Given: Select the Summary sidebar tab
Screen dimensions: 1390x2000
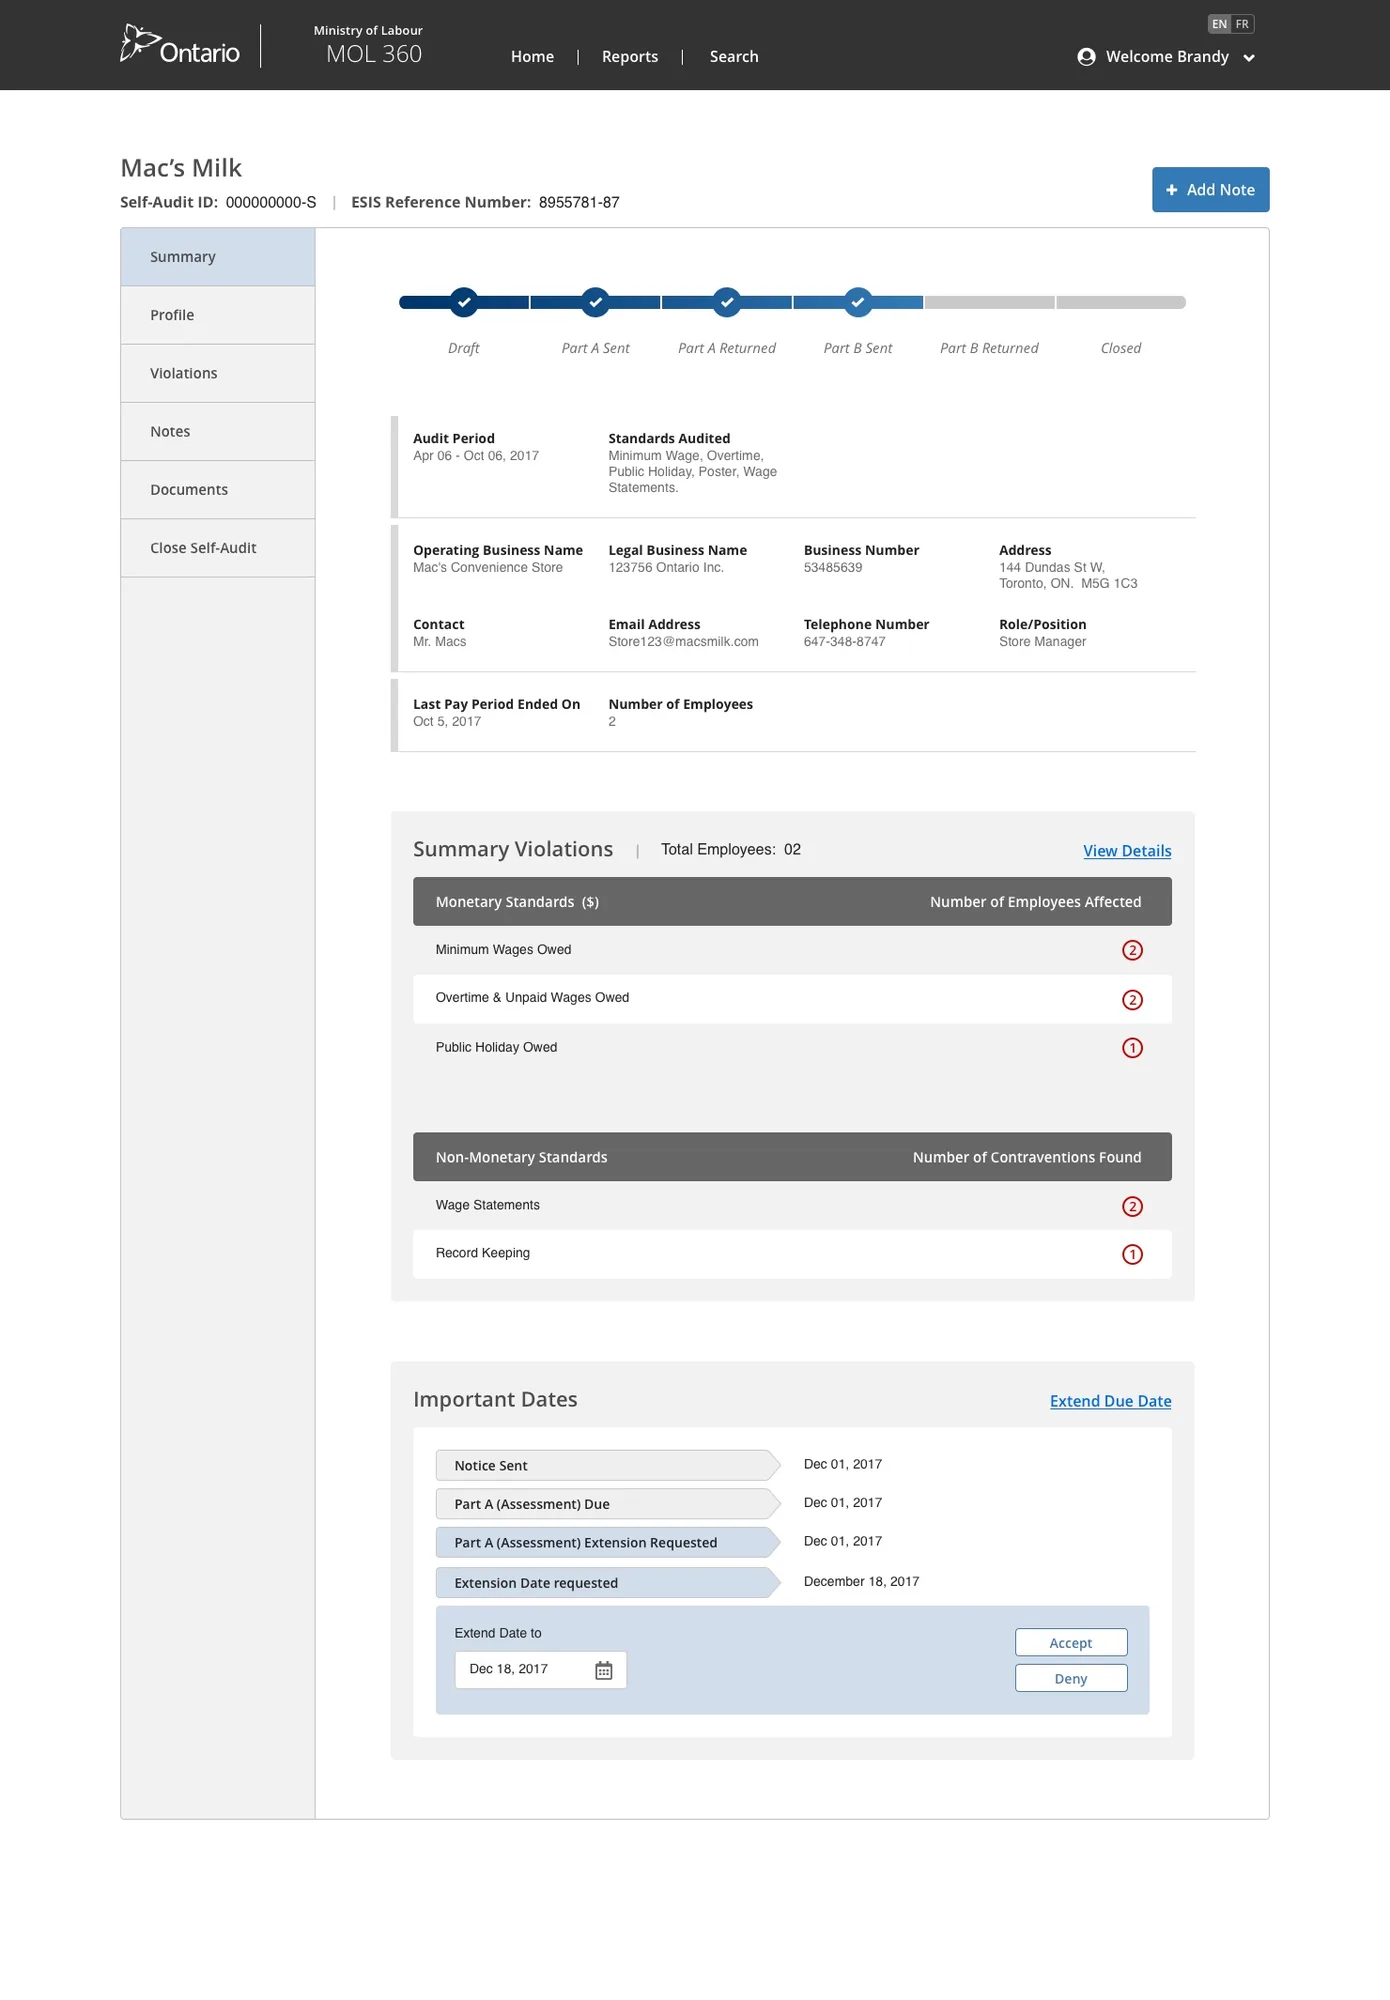Looking at the screenshot, I should pyautogui.click(x=218, y=257).
